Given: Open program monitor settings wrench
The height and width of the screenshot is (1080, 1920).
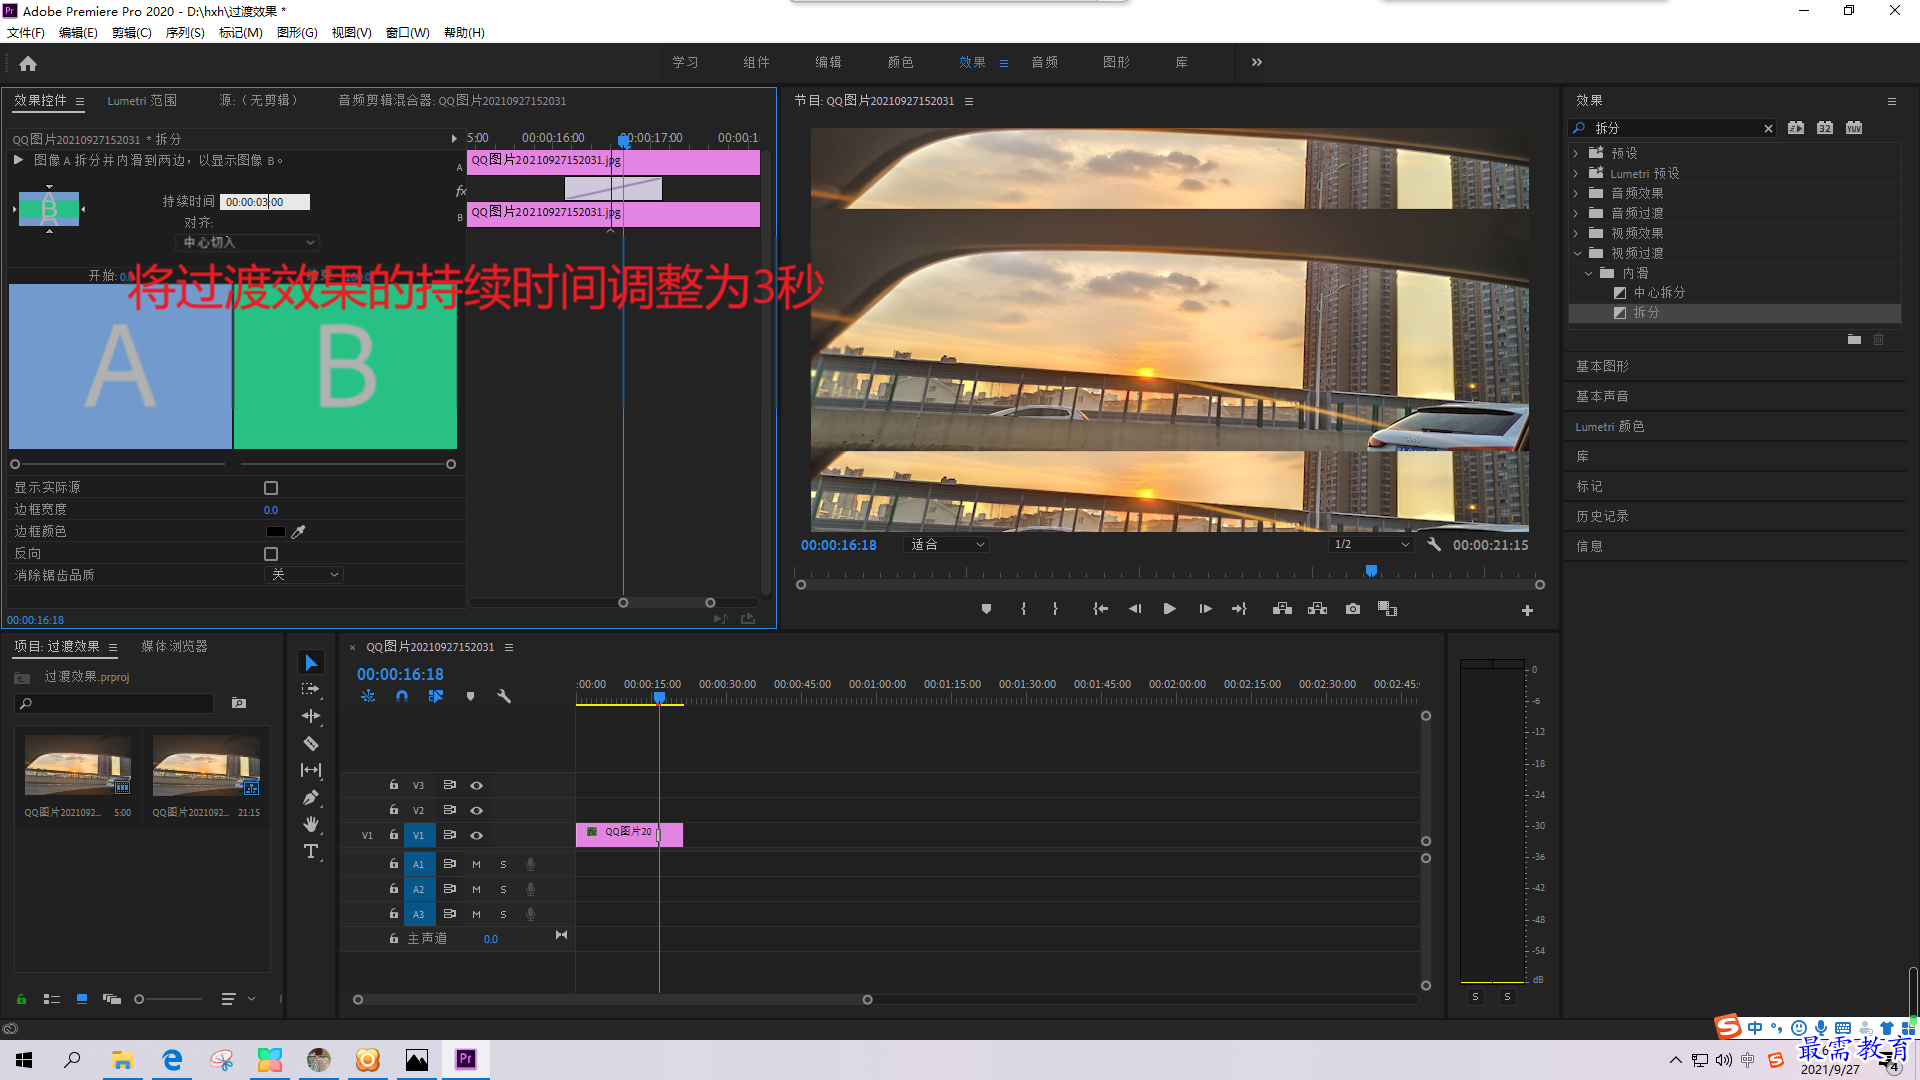Looking at the screenshot, I should (x=1434, y=544).
